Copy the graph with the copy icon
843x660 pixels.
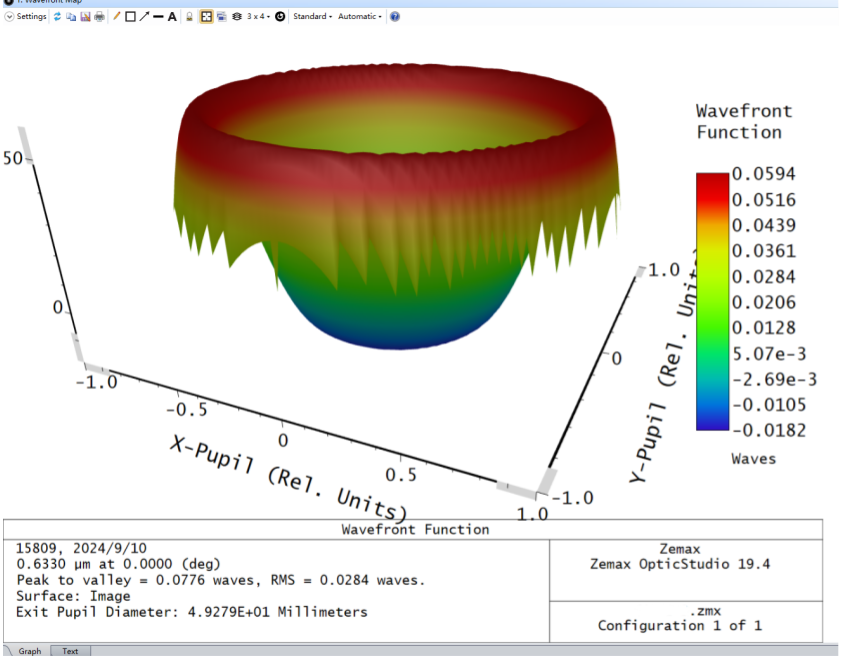click(x=71, y=17)
